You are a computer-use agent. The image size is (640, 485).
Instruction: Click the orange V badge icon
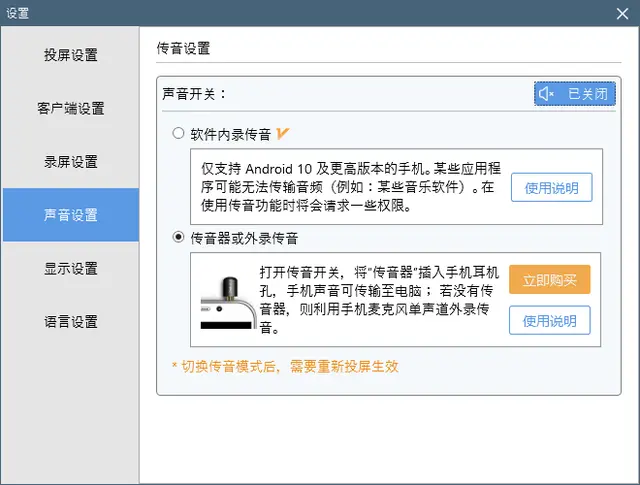(282, 133)
